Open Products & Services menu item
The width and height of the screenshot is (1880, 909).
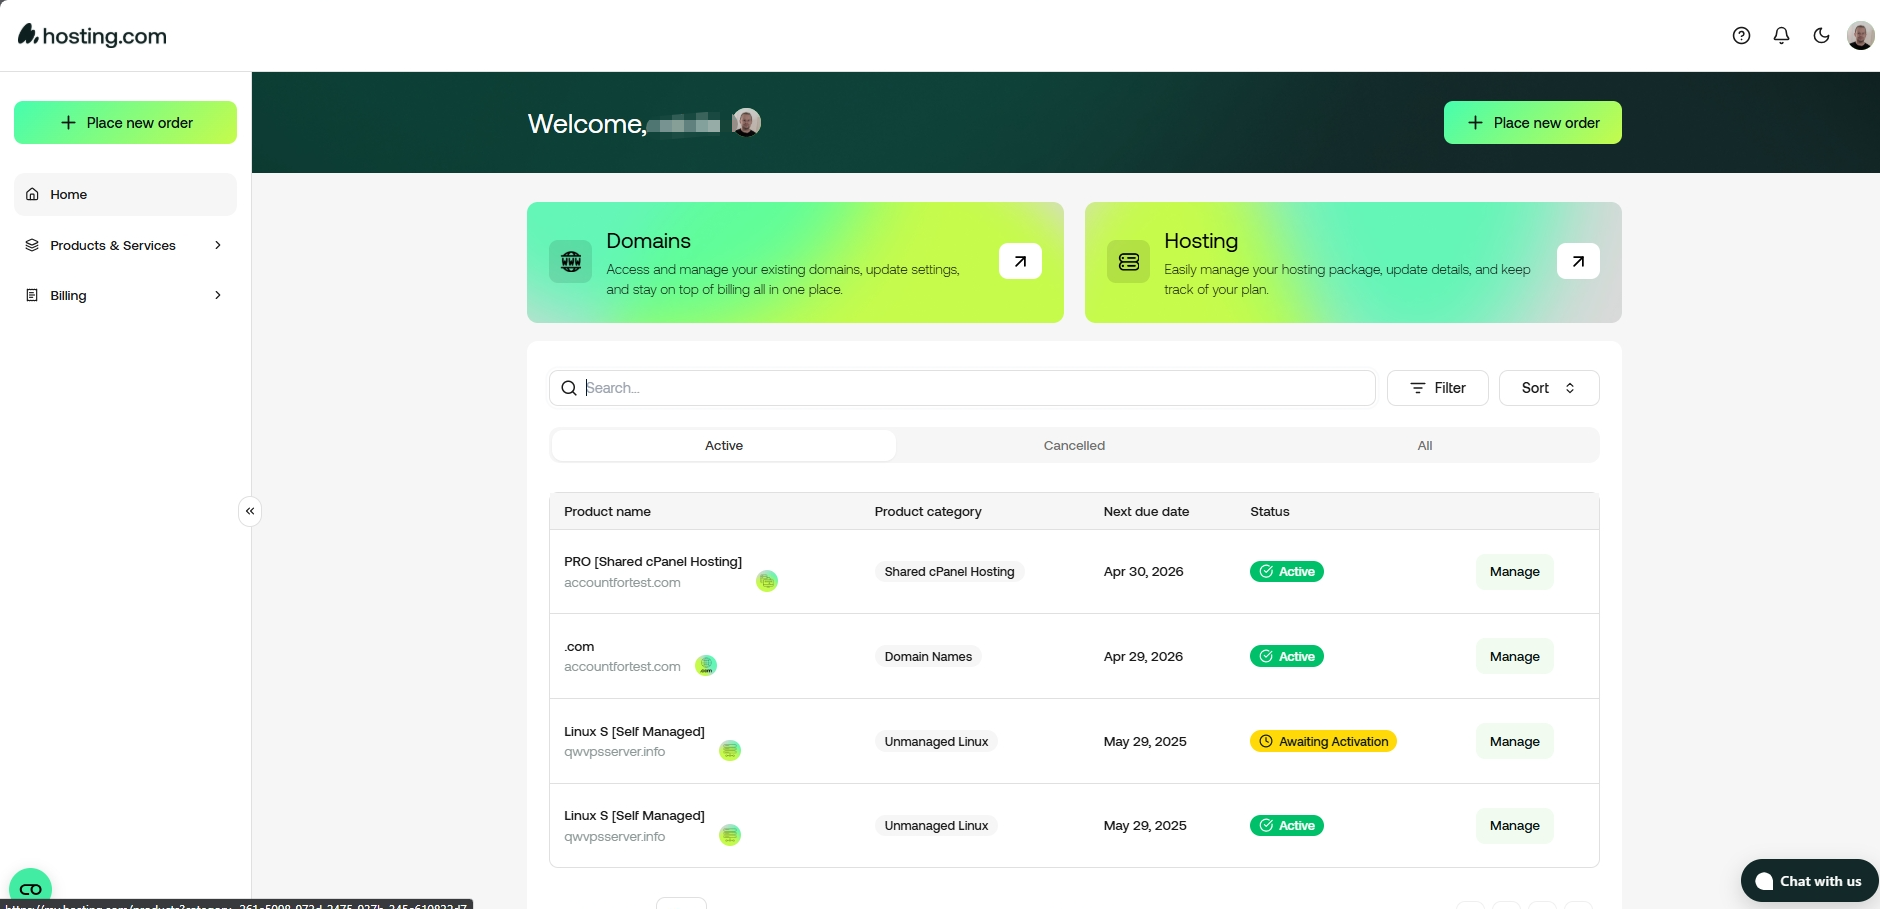tap(125, 245)
